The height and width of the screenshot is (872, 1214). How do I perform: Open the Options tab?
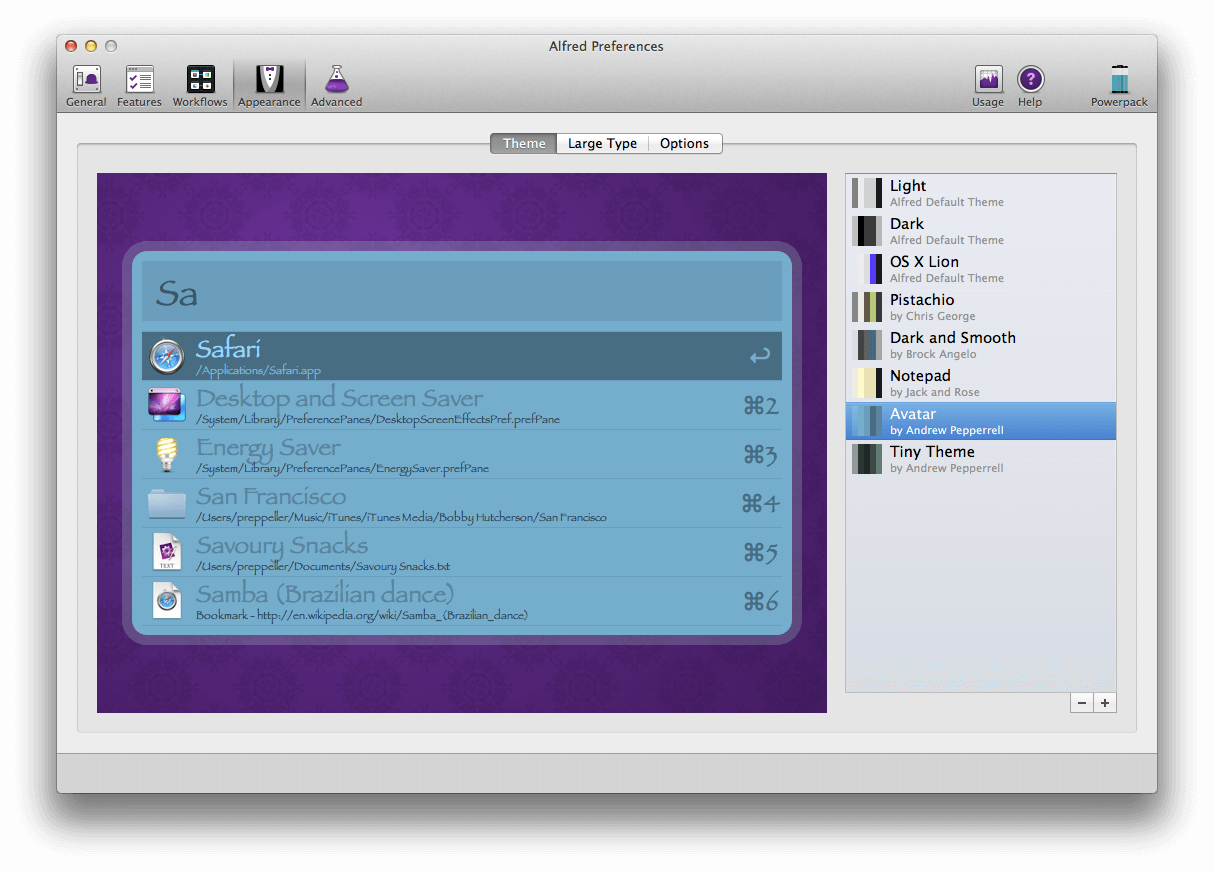coord(685,143)
